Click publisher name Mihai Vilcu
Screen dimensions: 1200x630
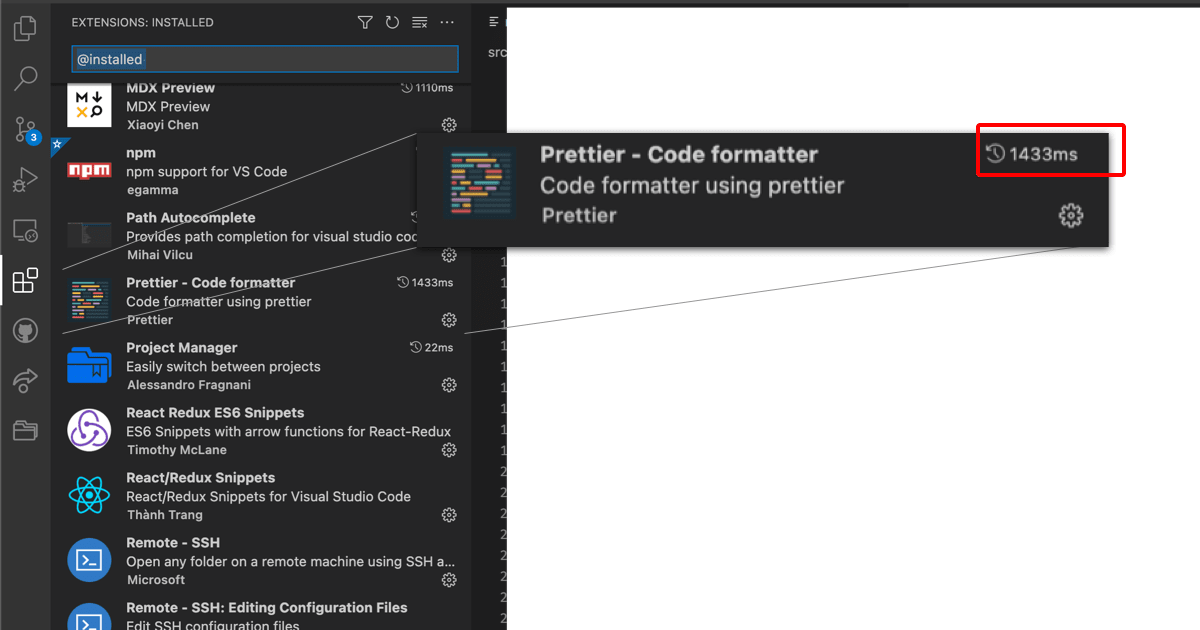tap(160, 255)
